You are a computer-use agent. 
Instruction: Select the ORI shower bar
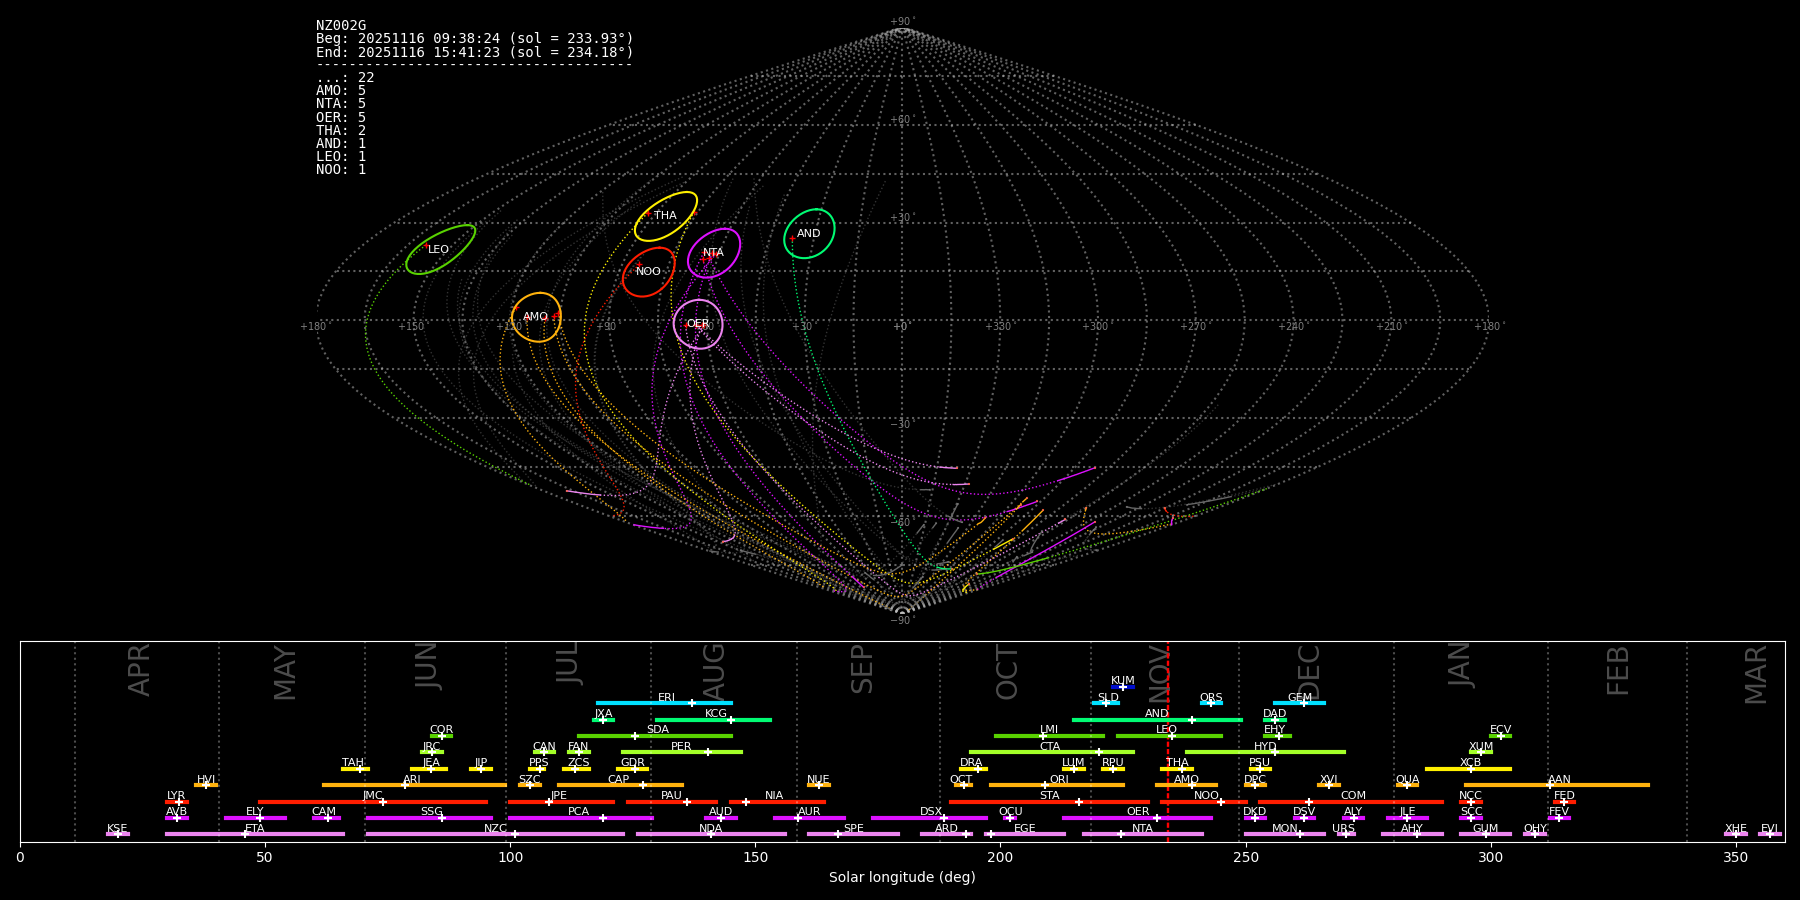point(1057,785)
